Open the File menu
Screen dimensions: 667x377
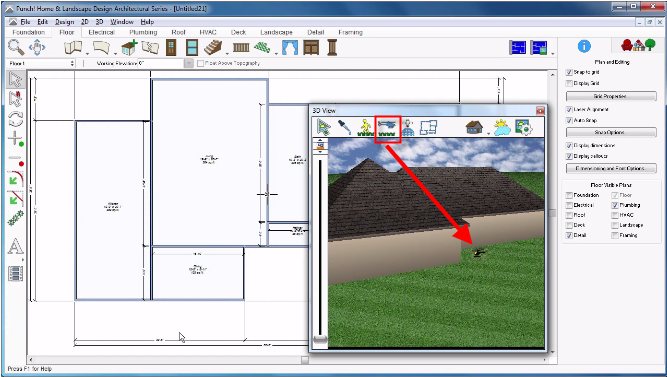(25, 22)
